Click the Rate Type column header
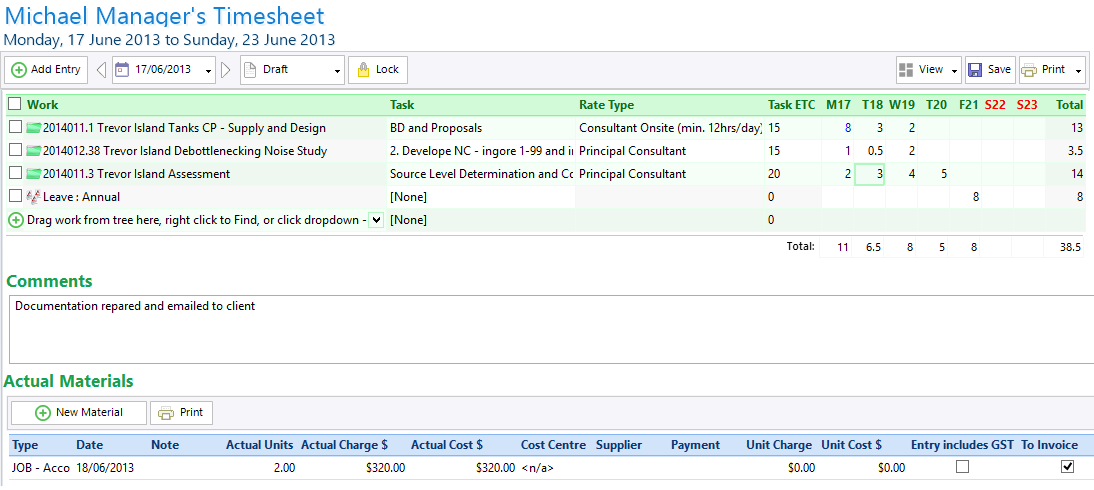The image size is (1094, 490). tap(606, 105)
